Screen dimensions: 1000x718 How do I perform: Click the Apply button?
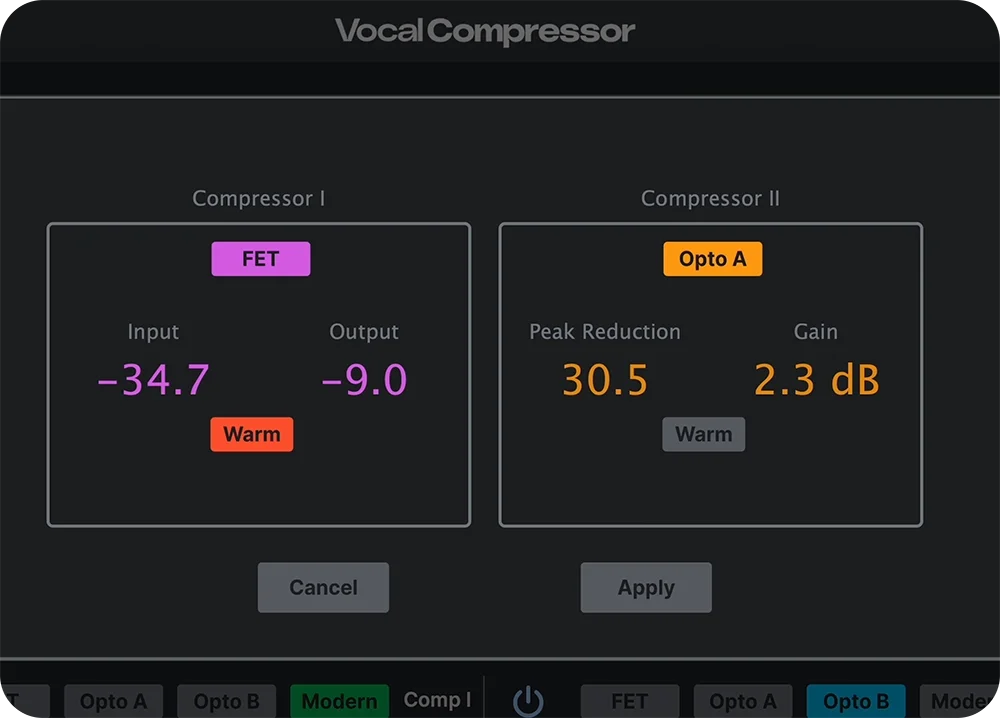(646, 587)
